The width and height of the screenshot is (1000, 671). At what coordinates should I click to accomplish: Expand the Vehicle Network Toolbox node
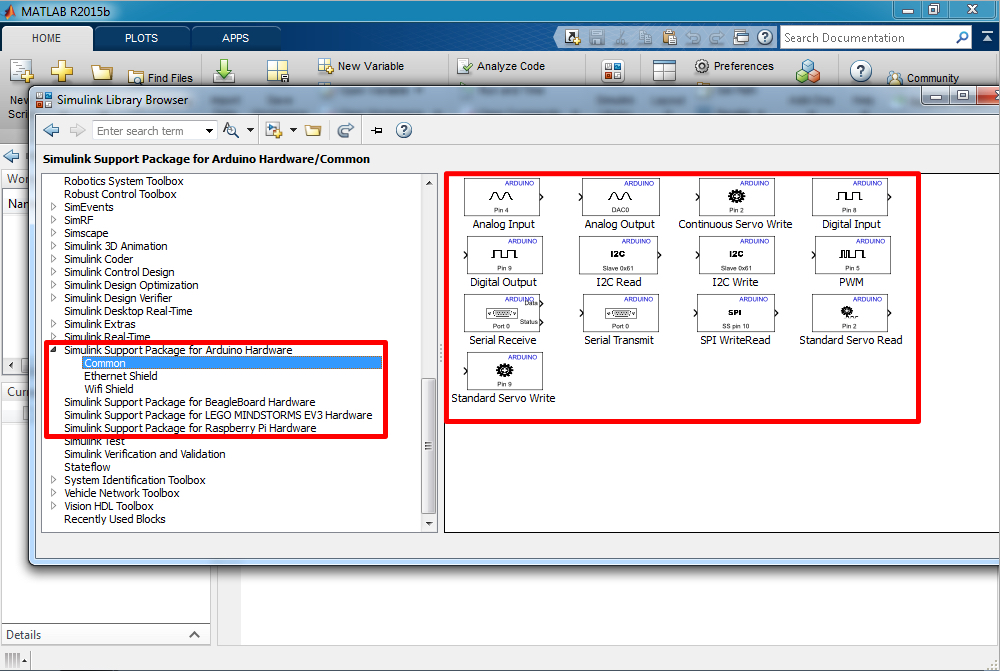[x=54, y=493]
